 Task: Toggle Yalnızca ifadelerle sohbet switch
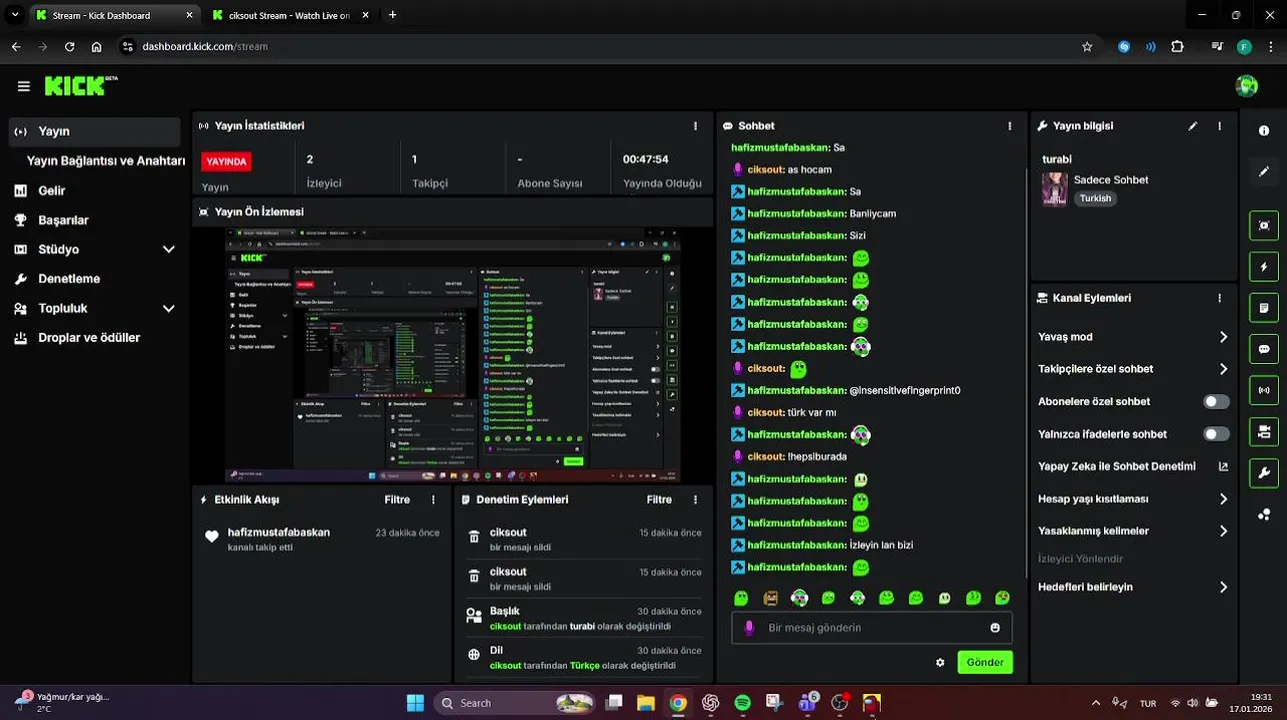click(x=1216, y=434)
